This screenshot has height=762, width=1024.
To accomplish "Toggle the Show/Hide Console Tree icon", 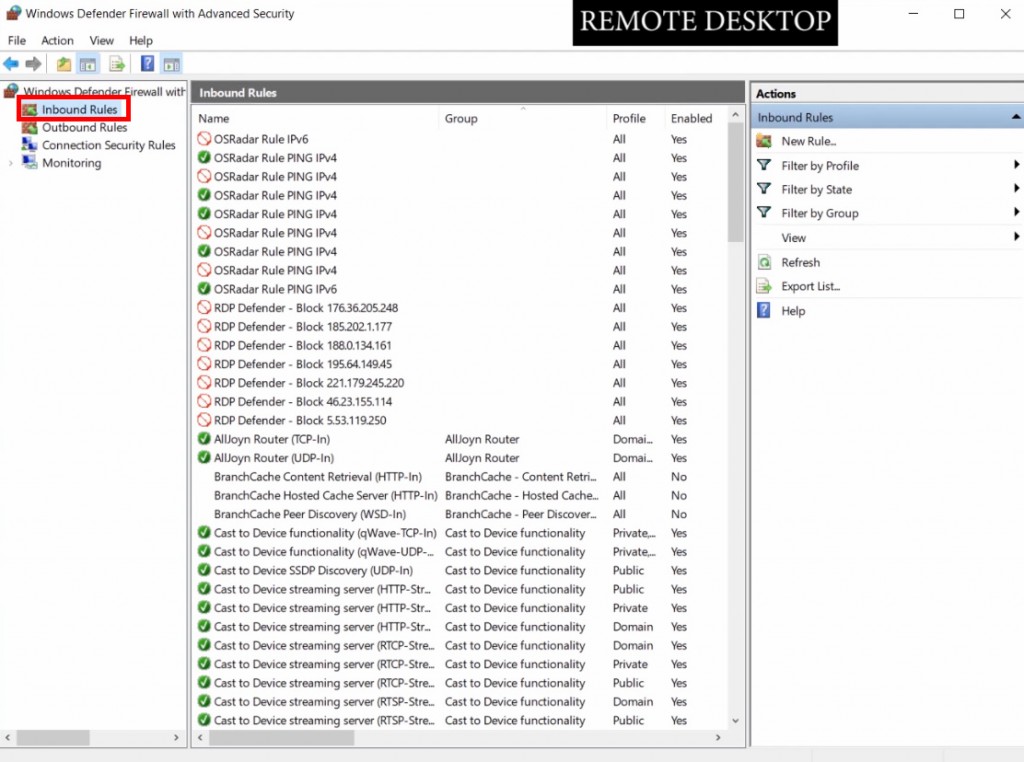I will [x=88, y=64].
